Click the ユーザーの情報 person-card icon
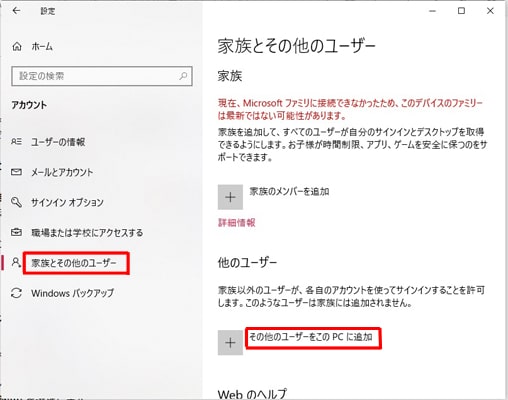This screenshot has width=508, height=400. click(x=16, y=142)
